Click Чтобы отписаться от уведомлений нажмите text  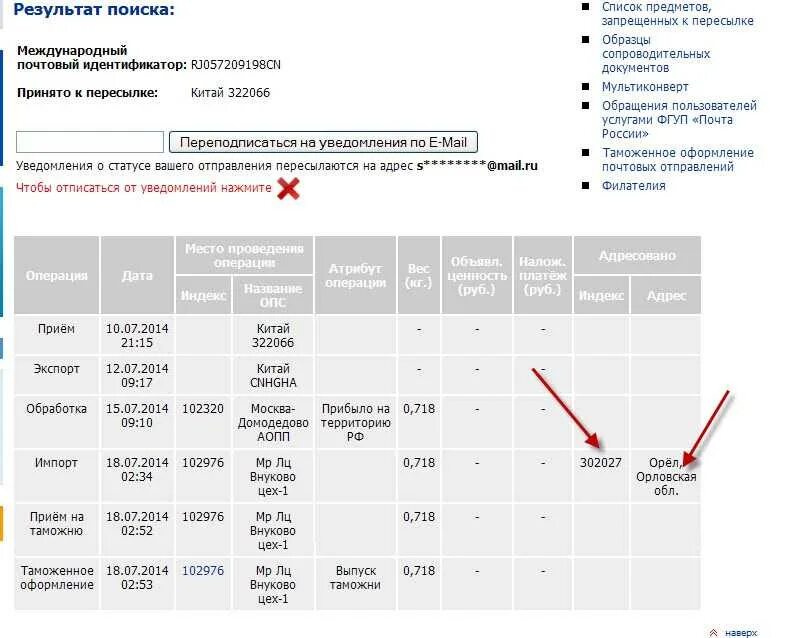[144, 187]
